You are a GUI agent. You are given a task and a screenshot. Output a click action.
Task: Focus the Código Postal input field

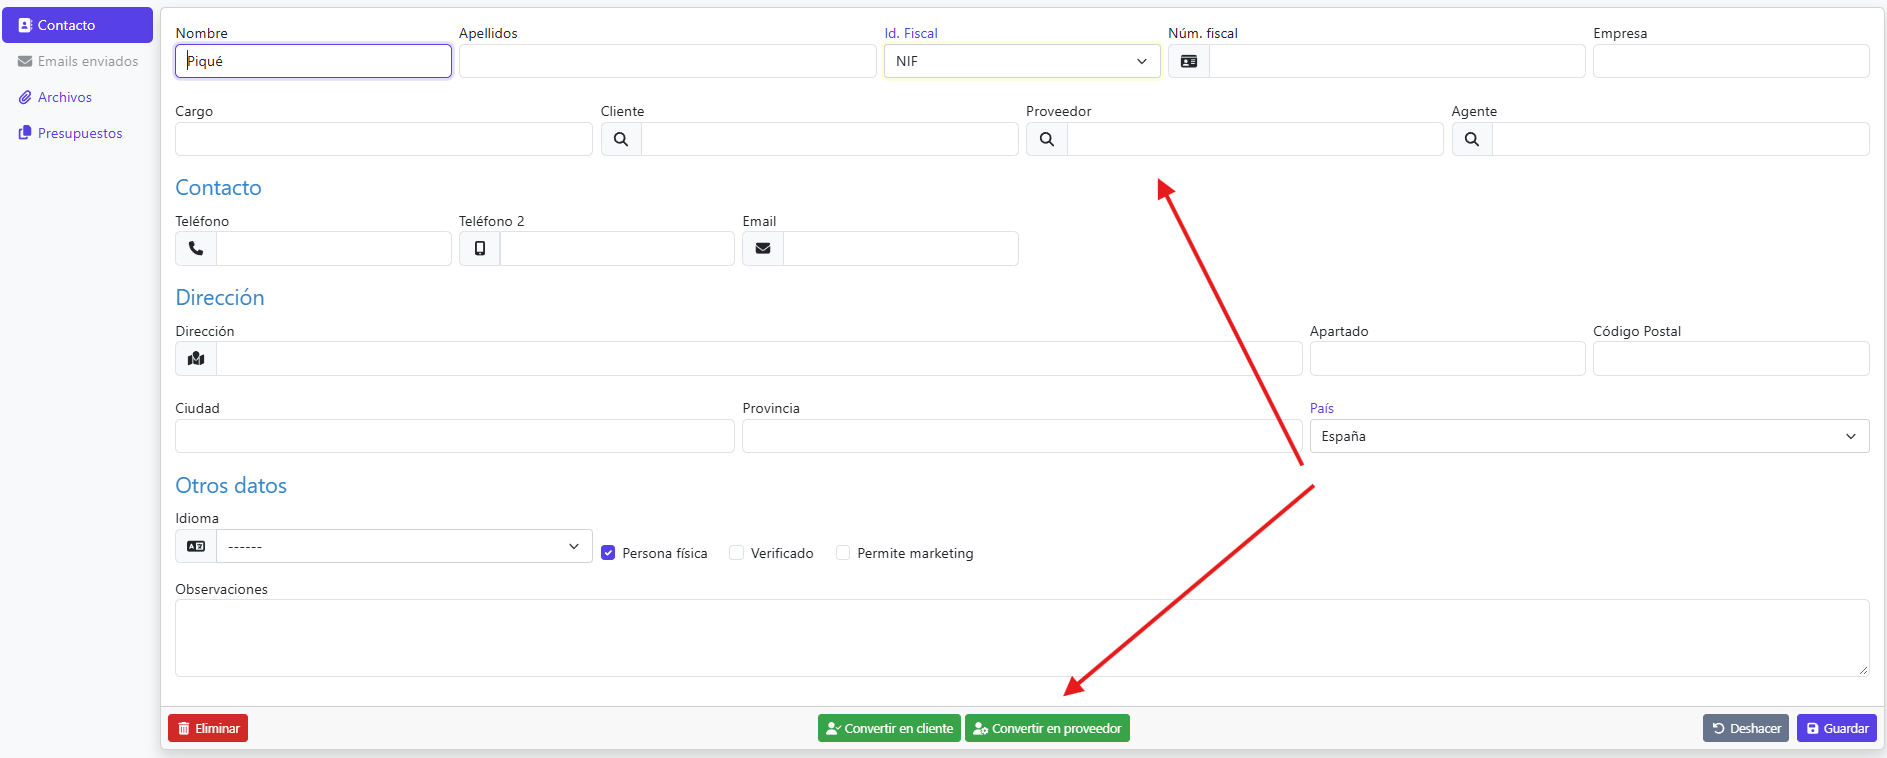(1731, 359)
